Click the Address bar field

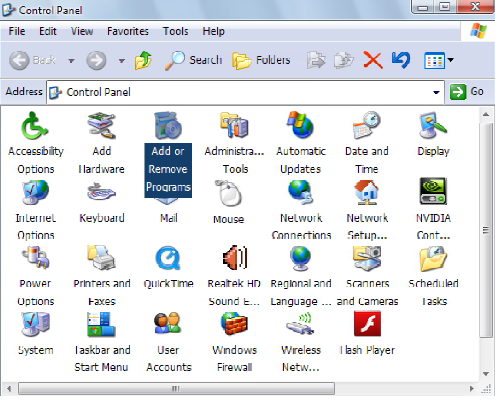tap(245, 92)
